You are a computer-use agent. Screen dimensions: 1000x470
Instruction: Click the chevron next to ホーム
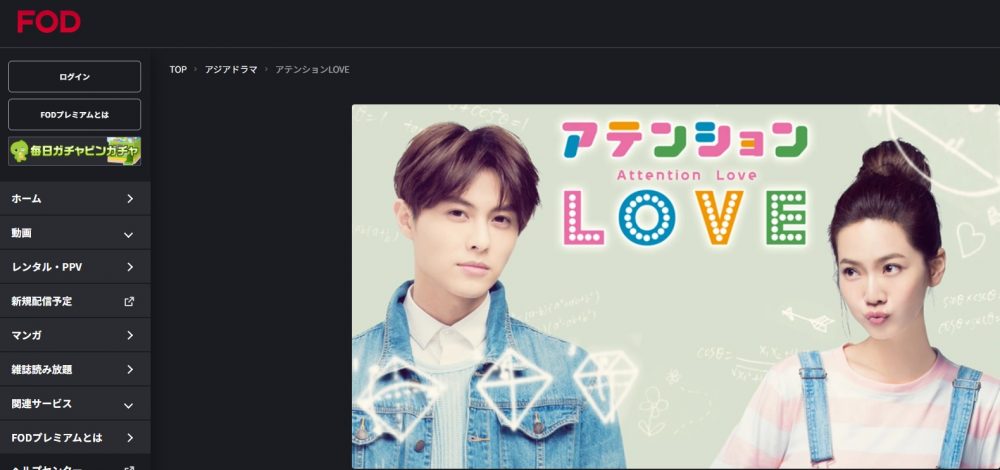click(129, 199)
